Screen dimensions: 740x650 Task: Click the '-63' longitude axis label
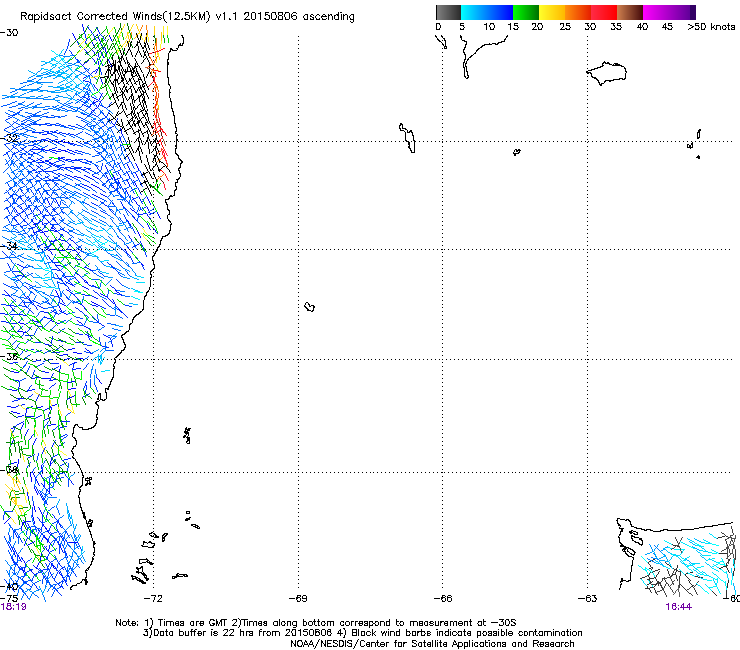(587, 599)
